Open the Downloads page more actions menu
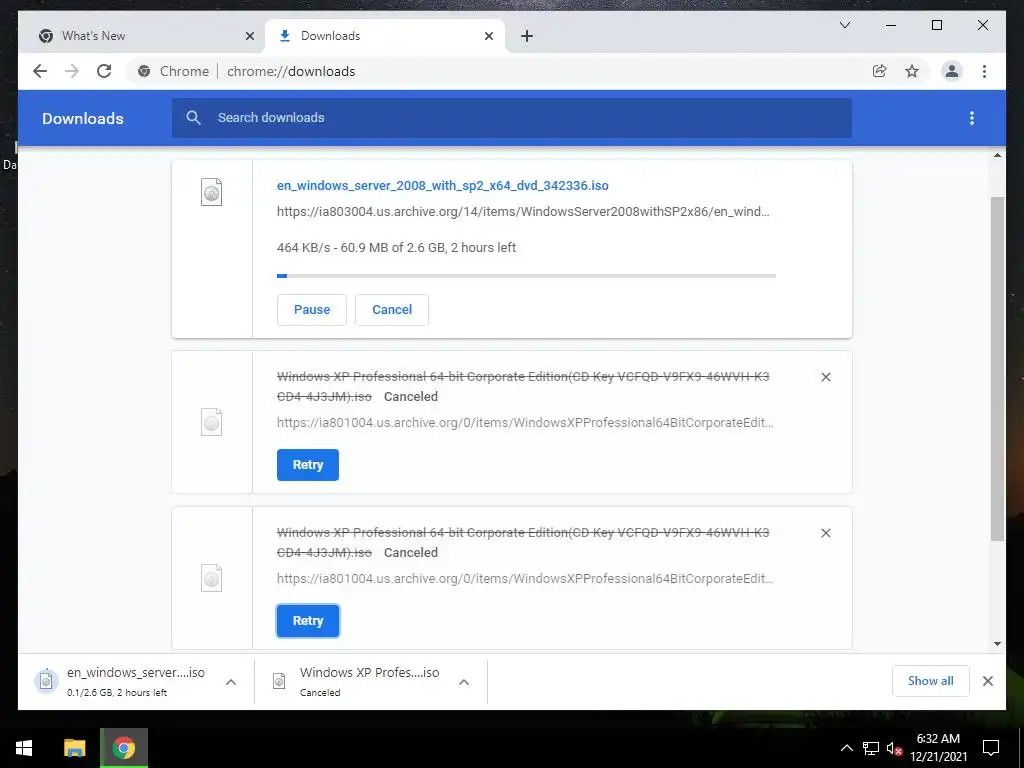Viewport: 1024px width, 768px height. click(x=972, y=118)
